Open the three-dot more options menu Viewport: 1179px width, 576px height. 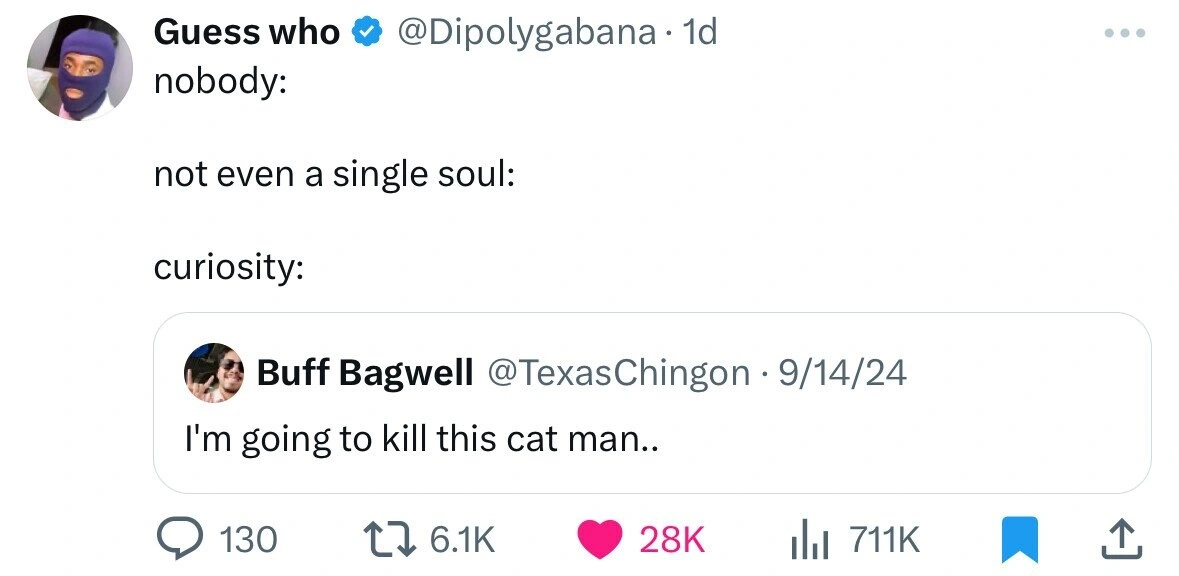click(x=1125, y=33)
